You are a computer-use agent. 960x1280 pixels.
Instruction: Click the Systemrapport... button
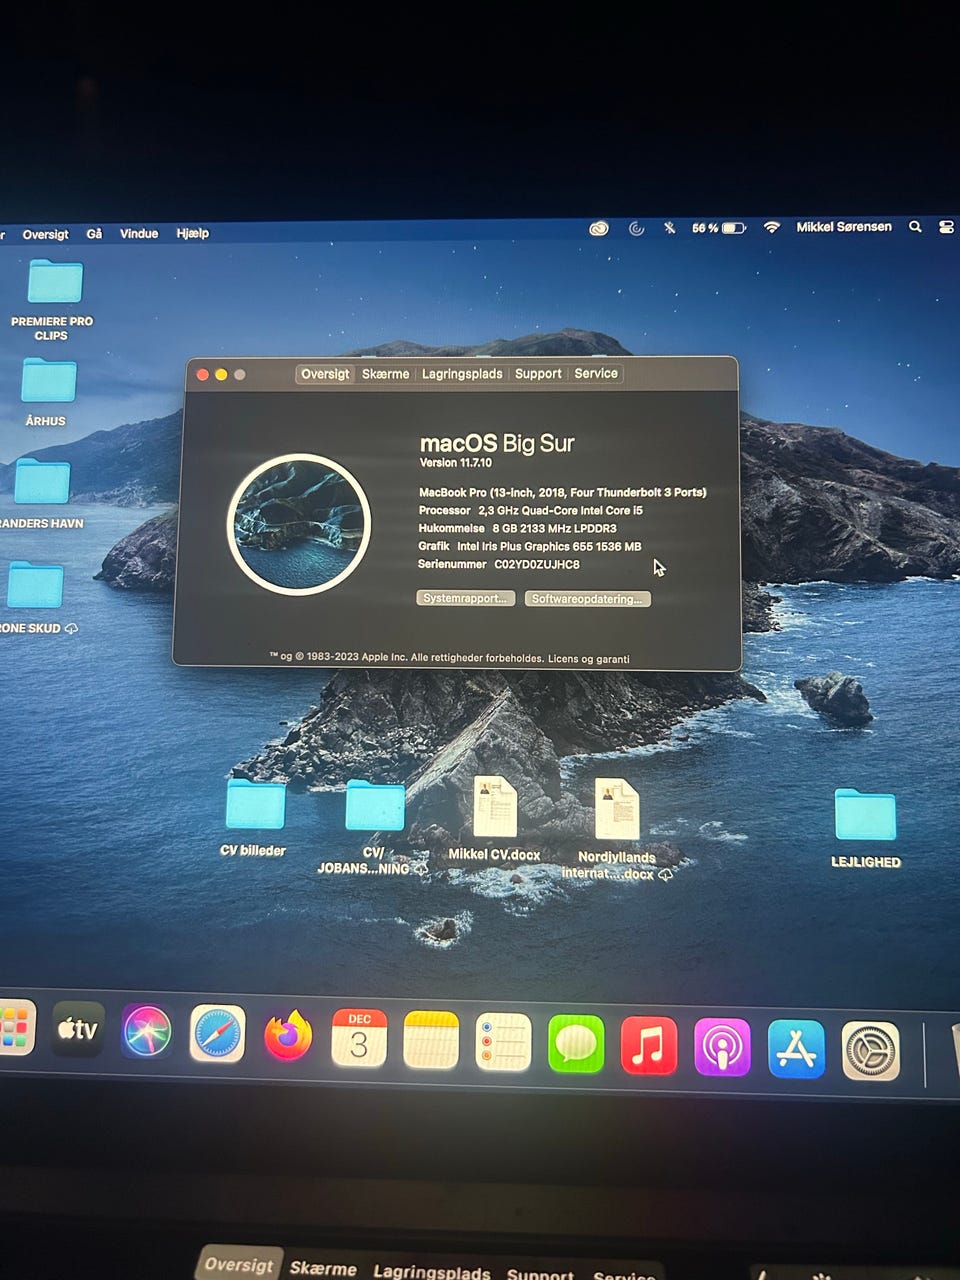[x=465, y=598]
